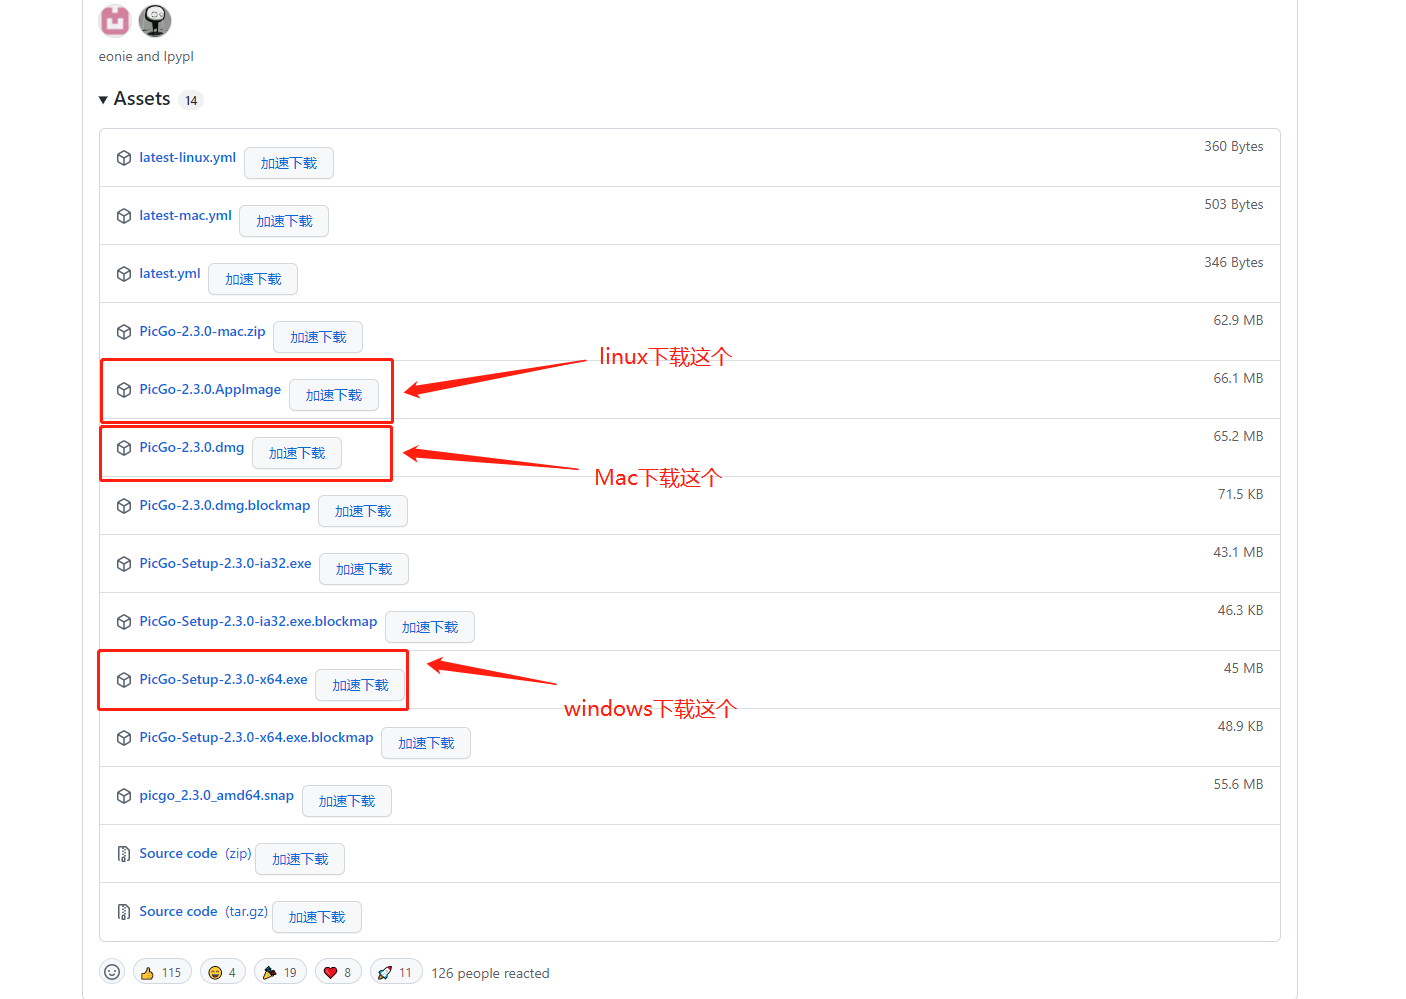Click 加速下载 button for latest-mac.yml

coord(285,221)
